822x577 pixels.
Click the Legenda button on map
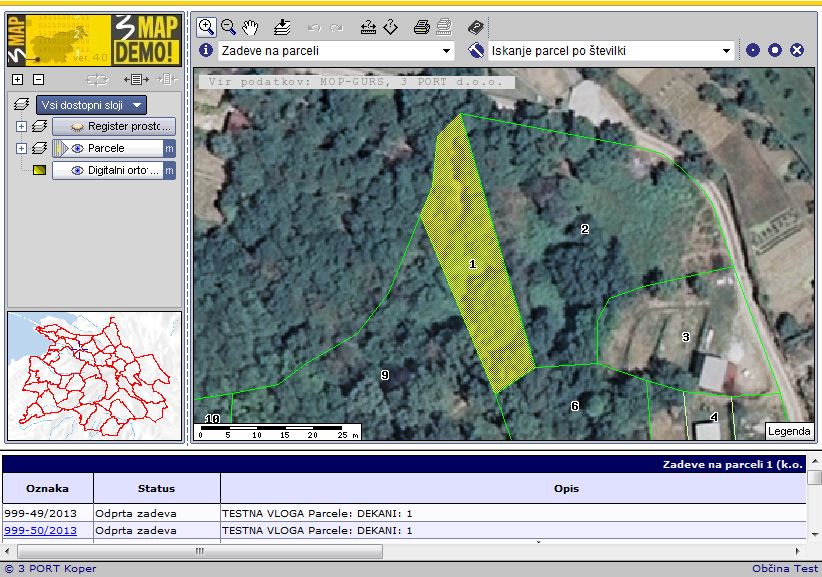pyautogui.click(x=789, y=431)
